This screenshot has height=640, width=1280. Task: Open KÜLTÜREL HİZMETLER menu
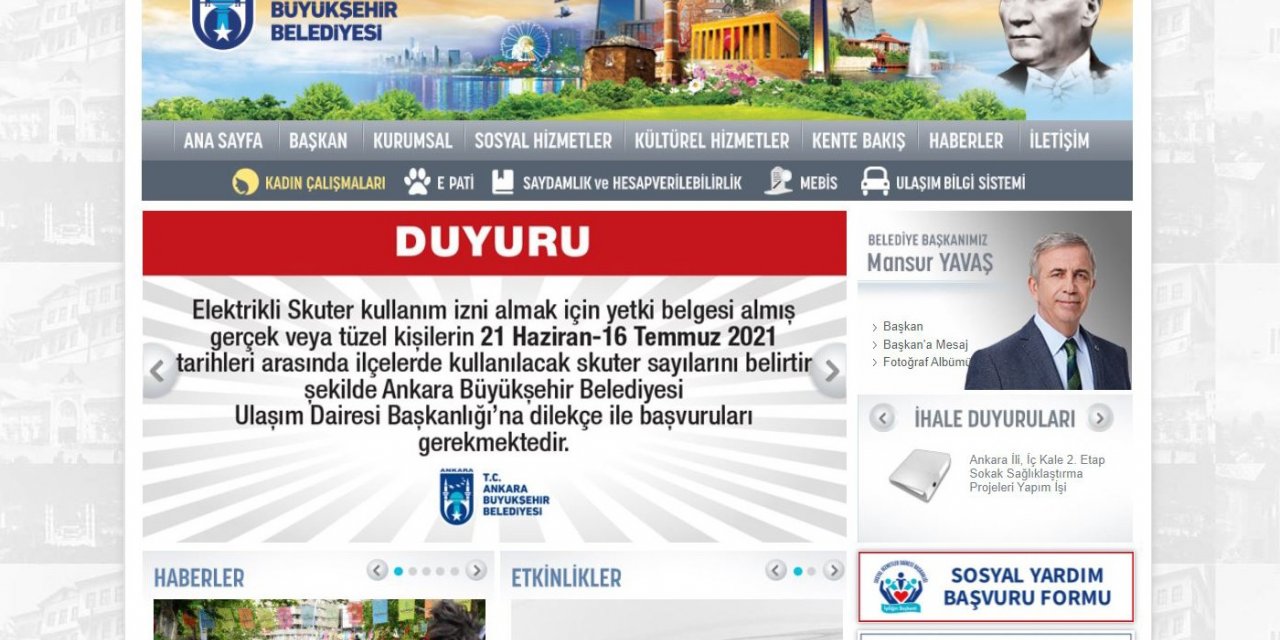pyautogui.click(x=712, y=141)
